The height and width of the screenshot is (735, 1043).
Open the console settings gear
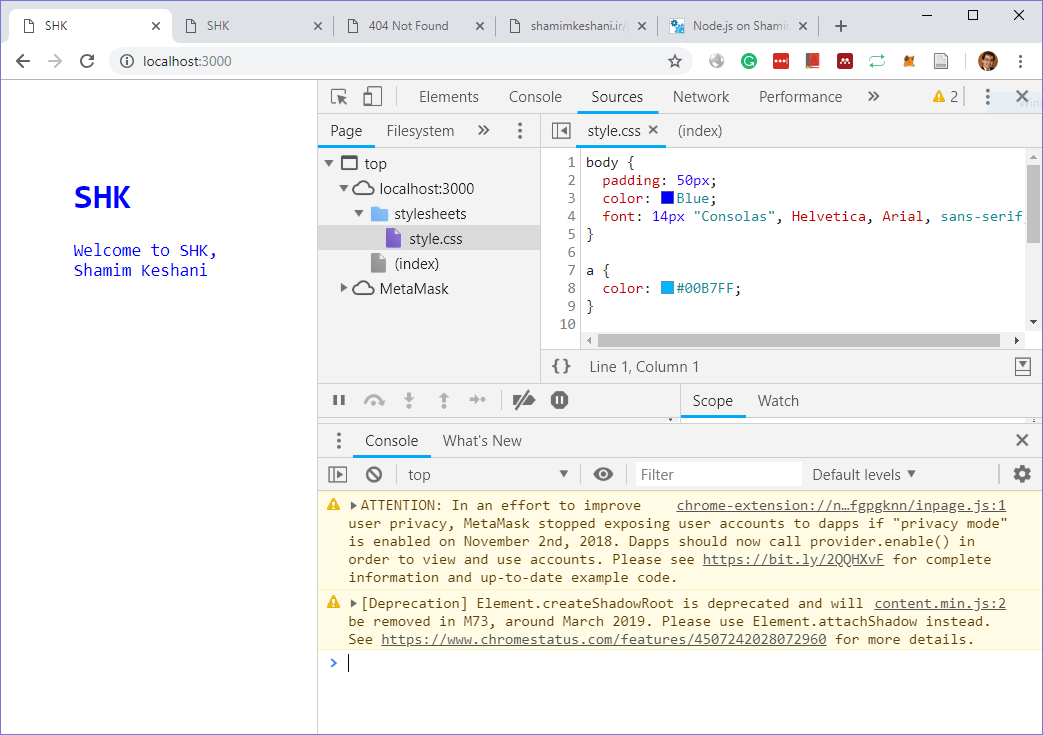(1021, 473)
